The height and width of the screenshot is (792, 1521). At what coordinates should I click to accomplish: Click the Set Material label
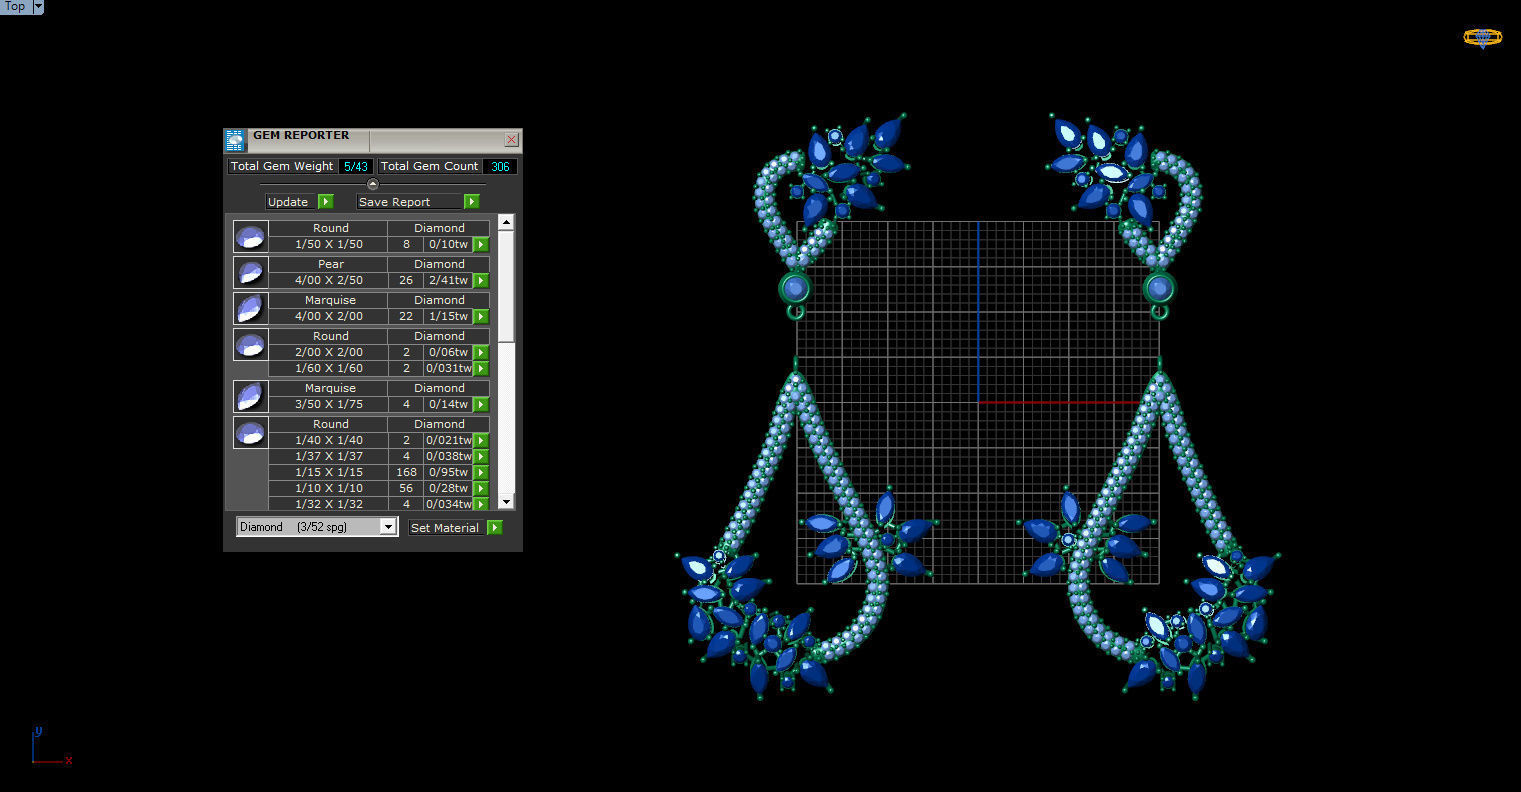pyautogui.click(x=446, y=528)
